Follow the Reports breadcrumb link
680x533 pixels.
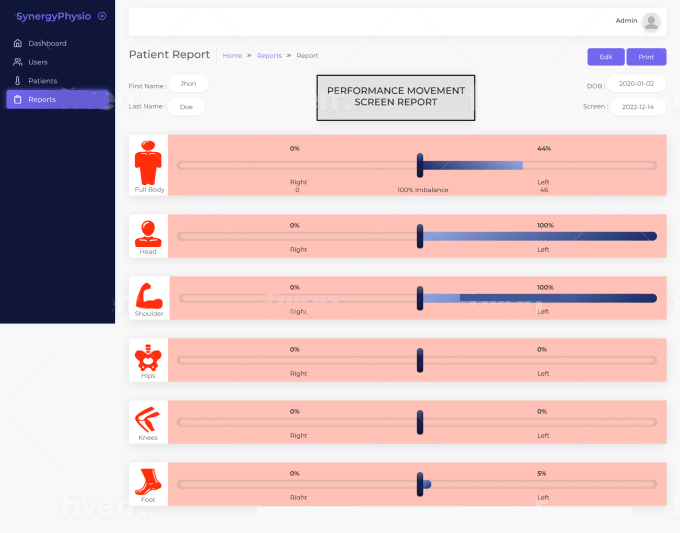coord(269,56)
